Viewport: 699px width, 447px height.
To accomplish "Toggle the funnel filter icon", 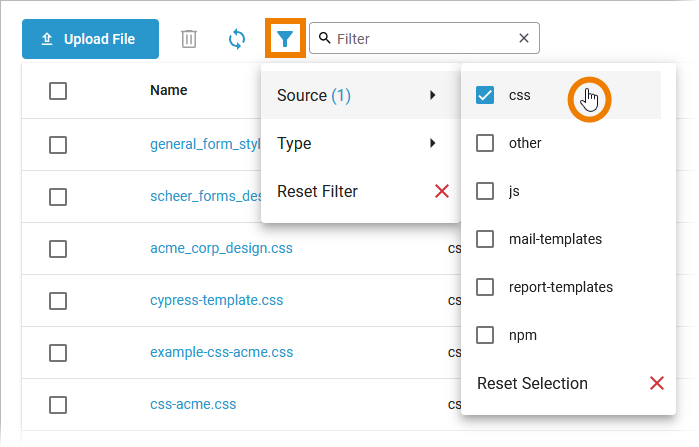I will [x=285, y=39].
